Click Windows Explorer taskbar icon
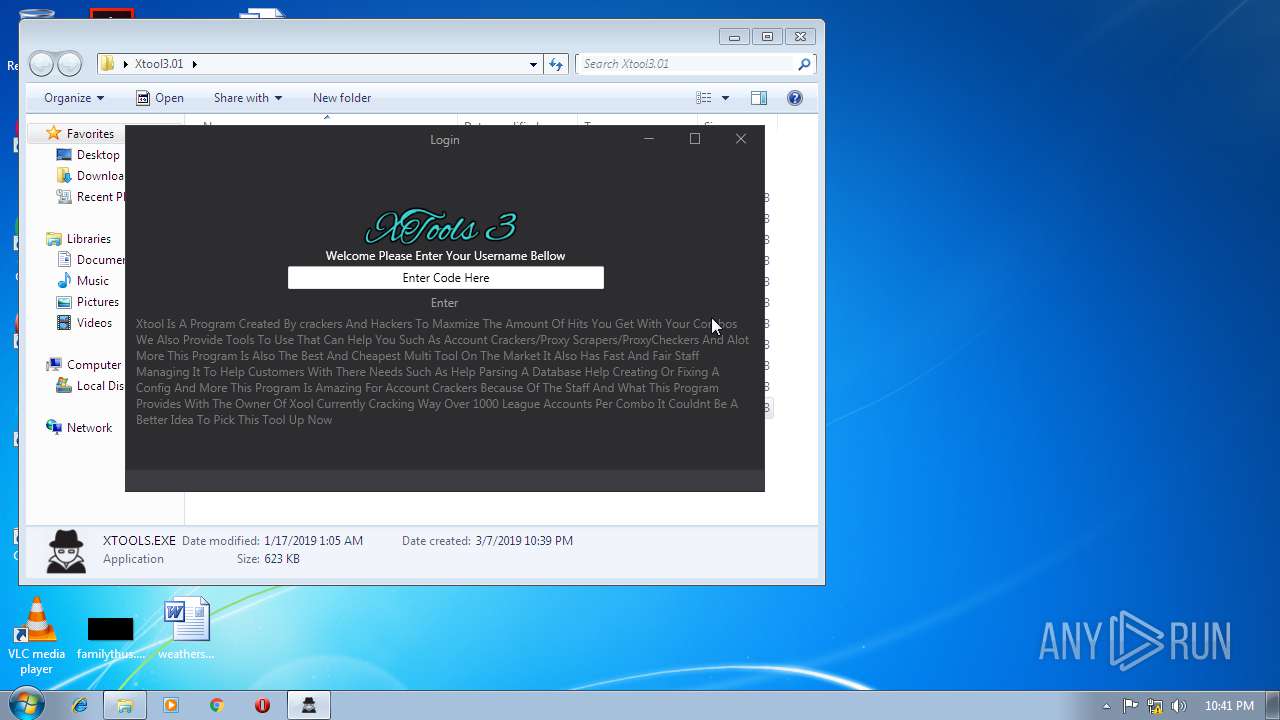The image size is (1280, 720). pos(125,705)
